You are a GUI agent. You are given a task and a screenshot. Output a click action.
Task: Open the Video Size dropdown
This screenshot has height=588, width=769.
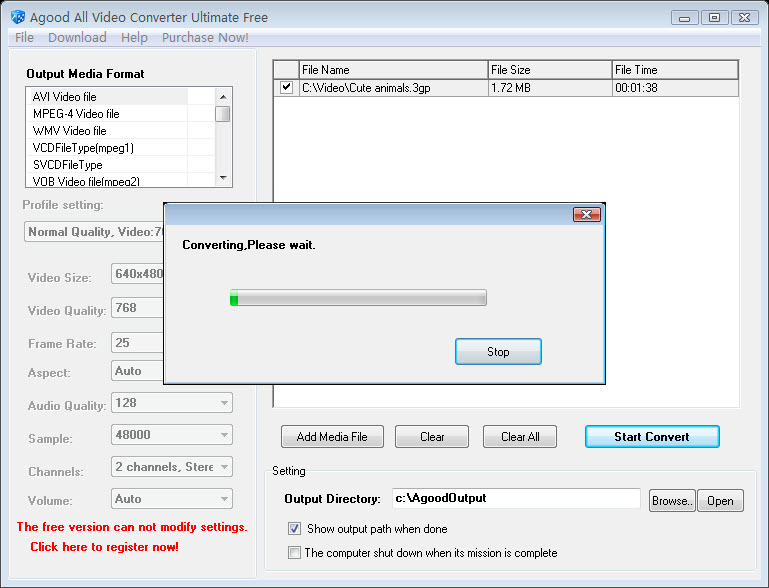[137, 274]
